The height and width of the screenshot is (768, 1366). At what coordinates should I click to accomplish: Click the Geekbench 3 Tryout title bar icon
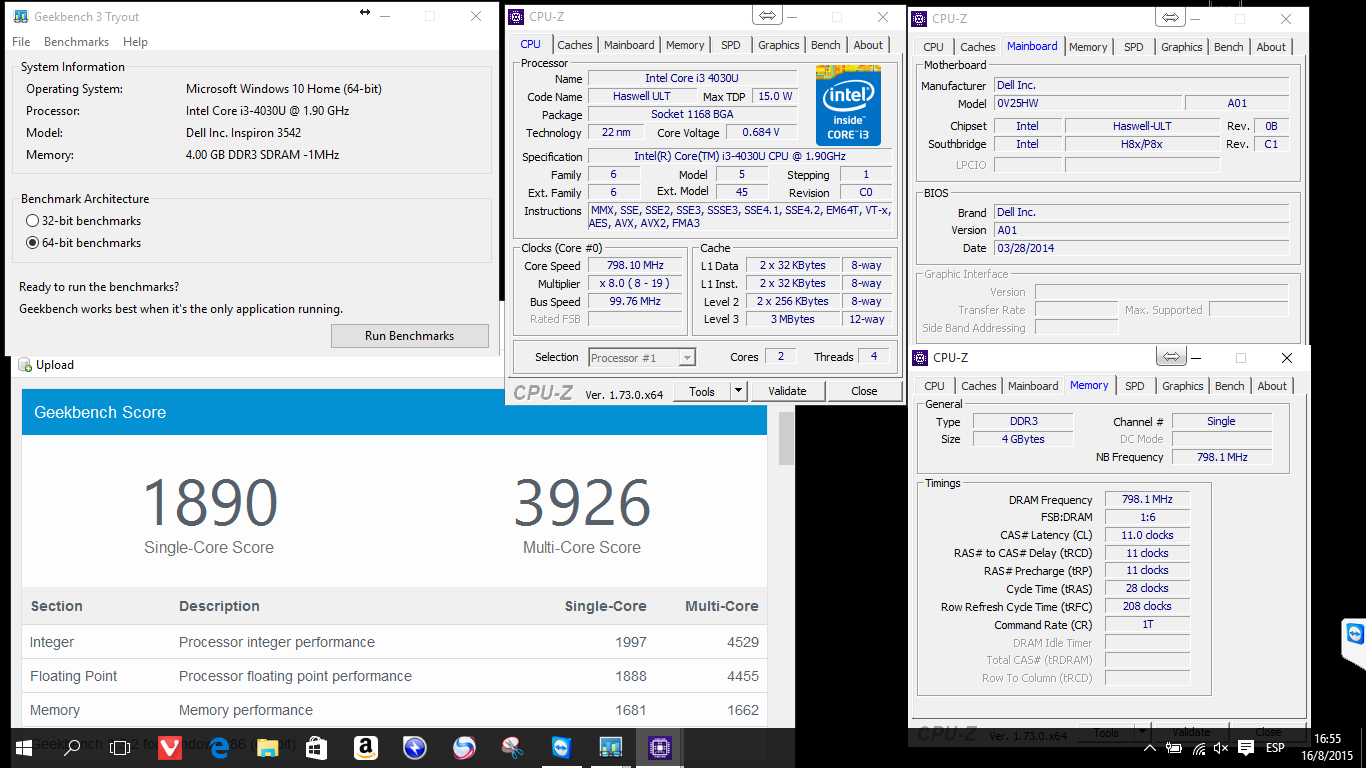[20, 17]
